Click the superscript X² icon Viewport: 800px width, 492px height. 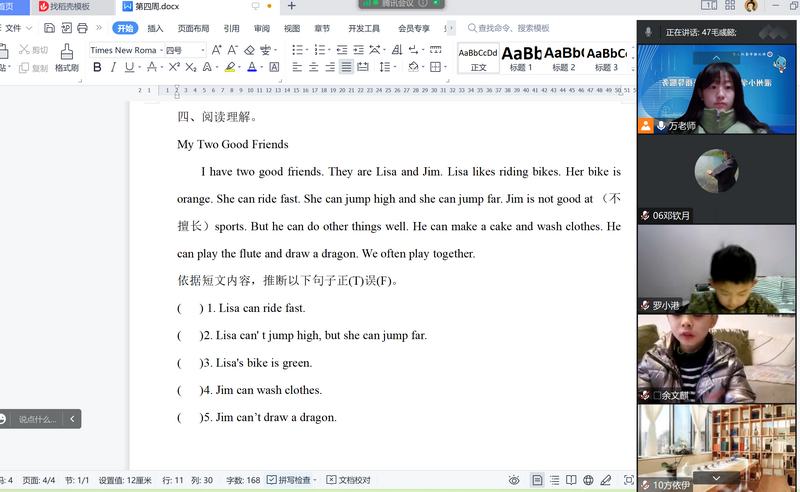(174, 67)
